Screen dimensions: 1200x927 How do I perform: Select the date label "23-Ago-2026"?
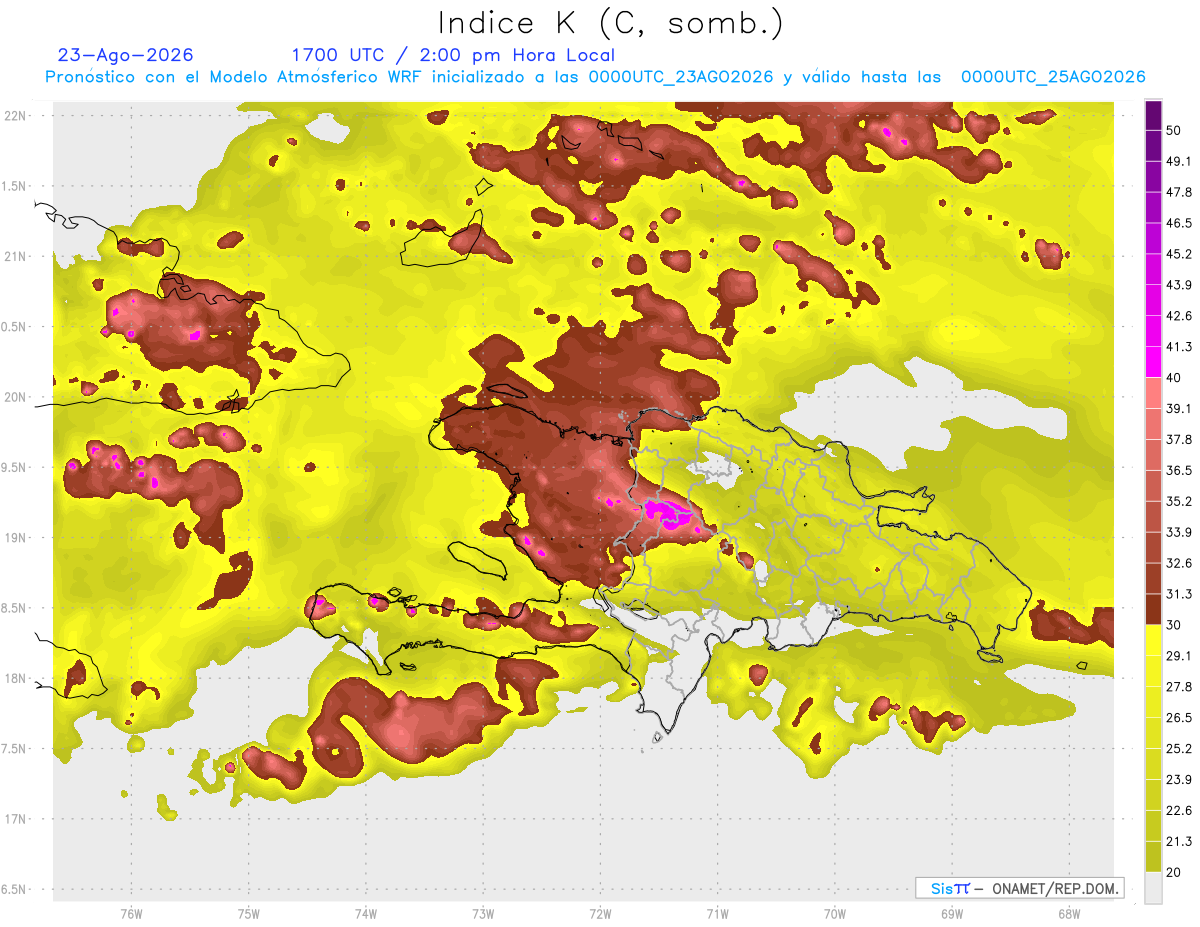(x=126, y=55)
